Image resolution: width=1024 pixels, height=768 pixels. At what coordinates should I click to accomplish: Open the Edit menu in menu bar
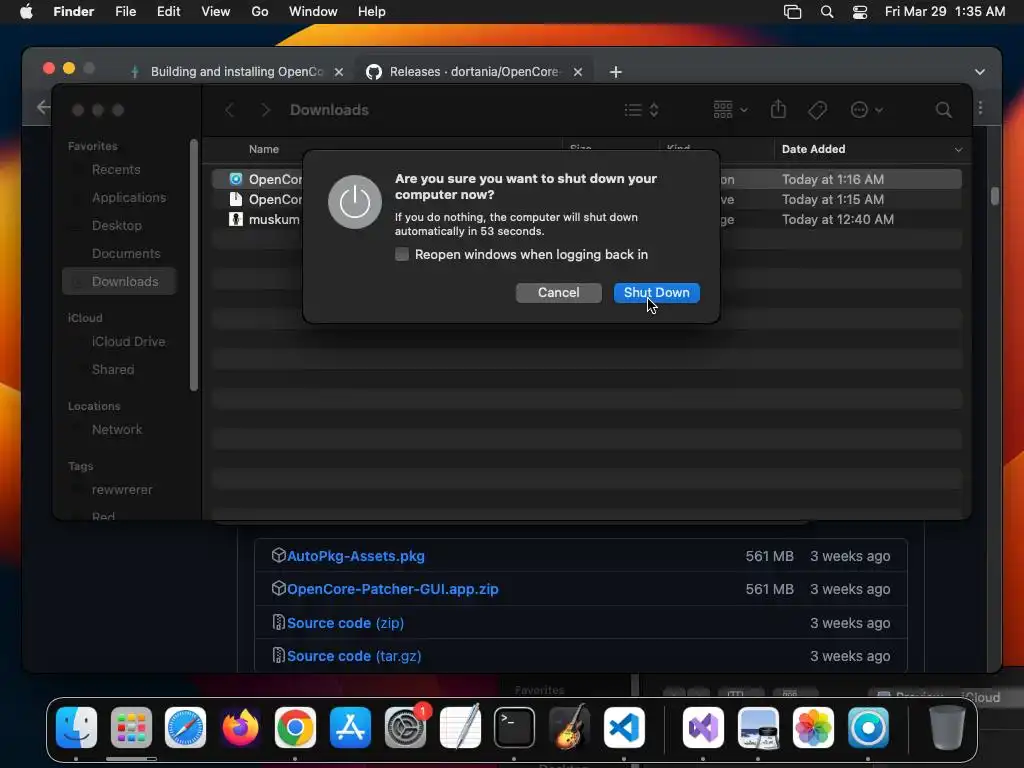coord(168,12)
